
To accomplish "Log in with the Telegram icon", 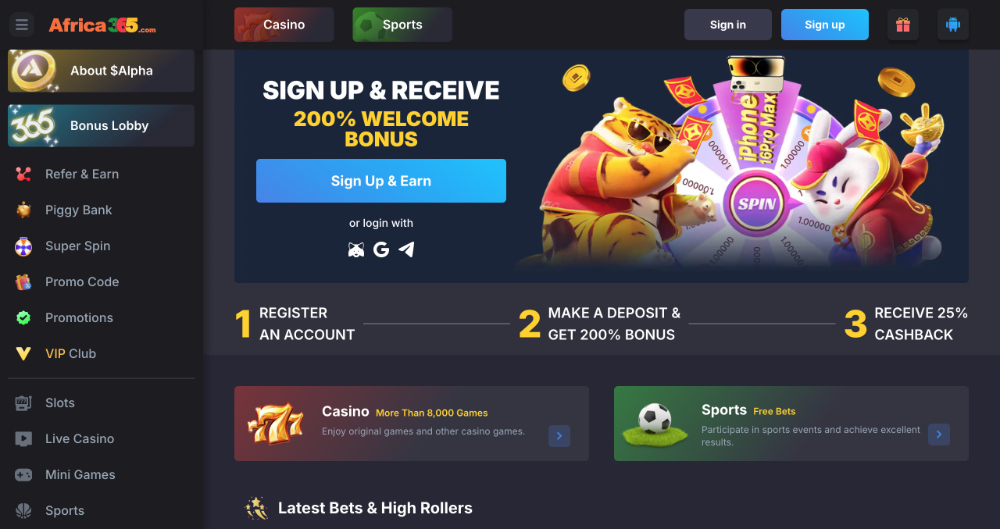I will tap(406, 250).
